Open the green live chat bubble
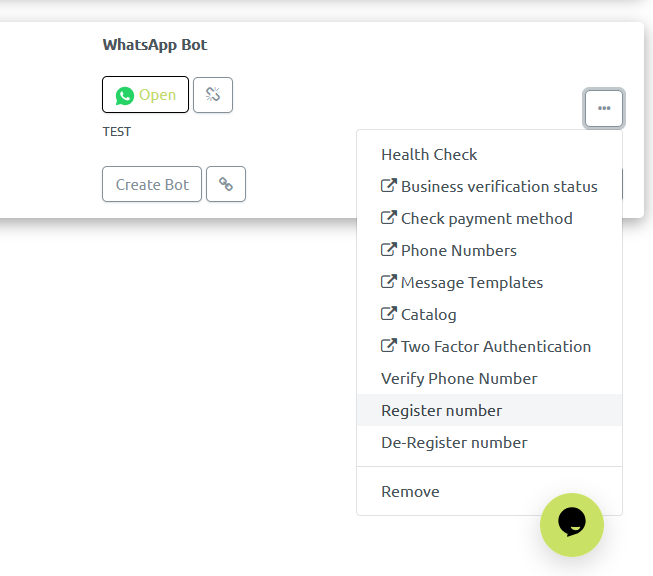This screenshot has width=653, height=576. pyautogui.click(x=572, y=524)
